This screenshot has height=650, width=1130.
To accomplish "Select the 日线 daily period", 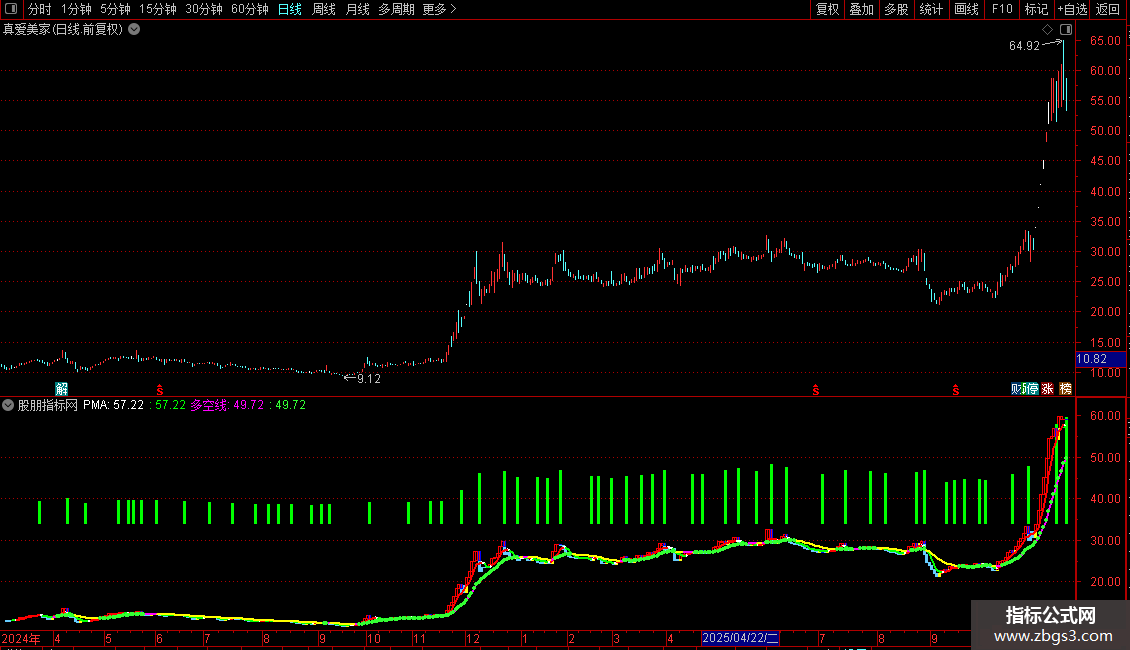I will click(x=290, y=9).
